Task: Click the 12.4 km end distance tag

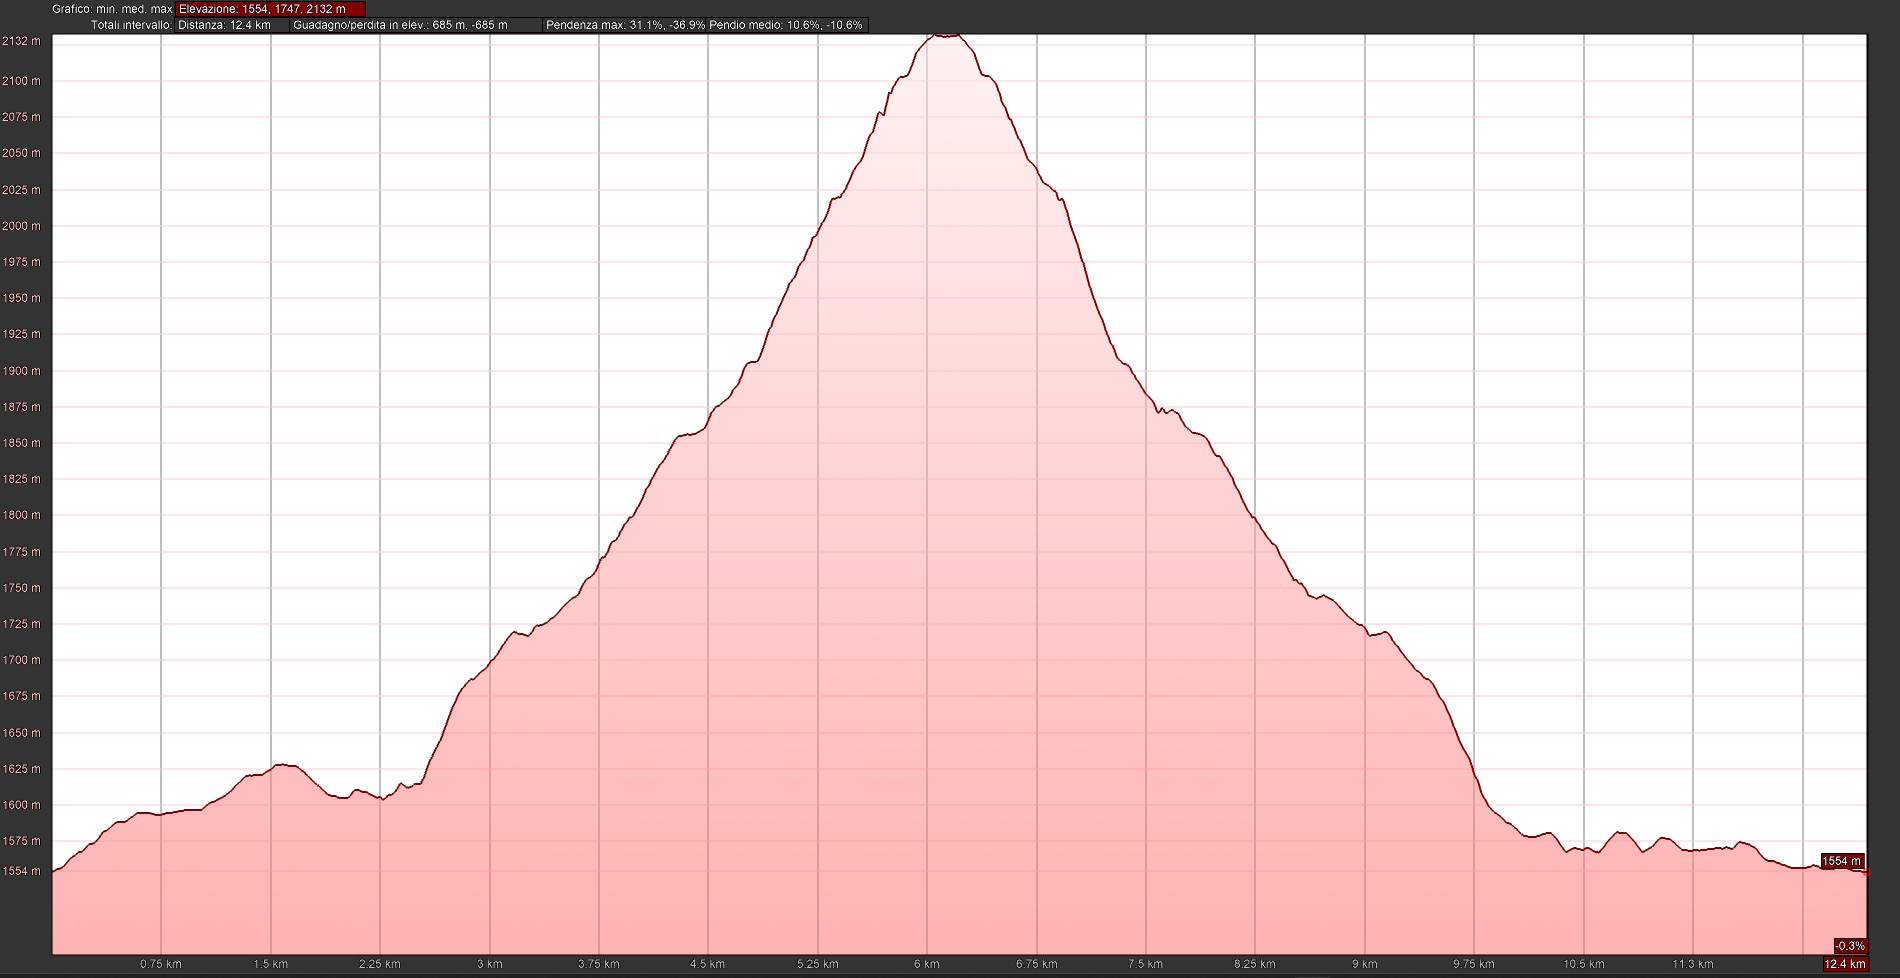Action: 1845,964
